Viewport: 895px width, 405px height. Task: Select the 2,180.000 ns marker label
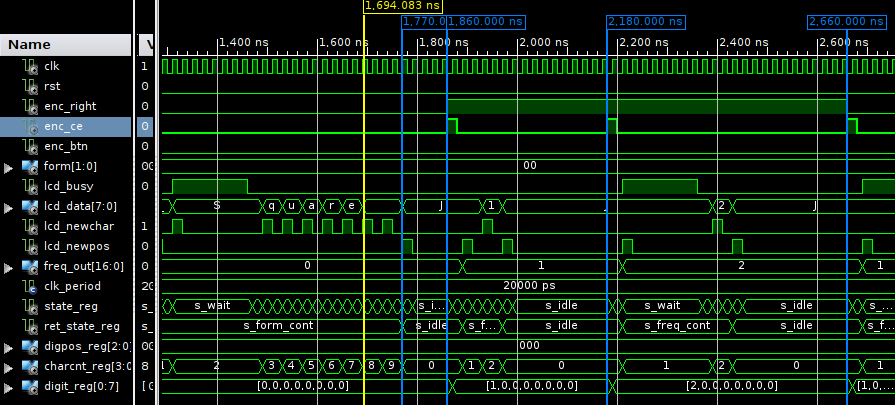(x=645, y=21)
